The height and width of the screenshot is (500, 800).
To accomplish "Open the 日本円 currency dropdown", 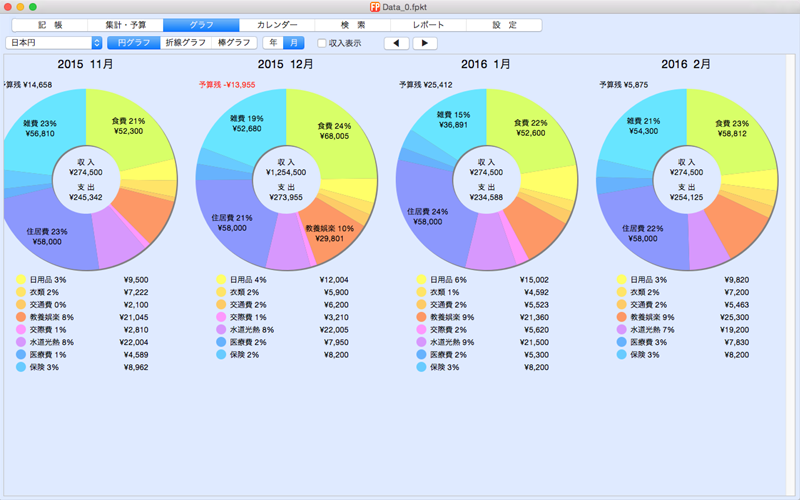I will coord(54,43).
